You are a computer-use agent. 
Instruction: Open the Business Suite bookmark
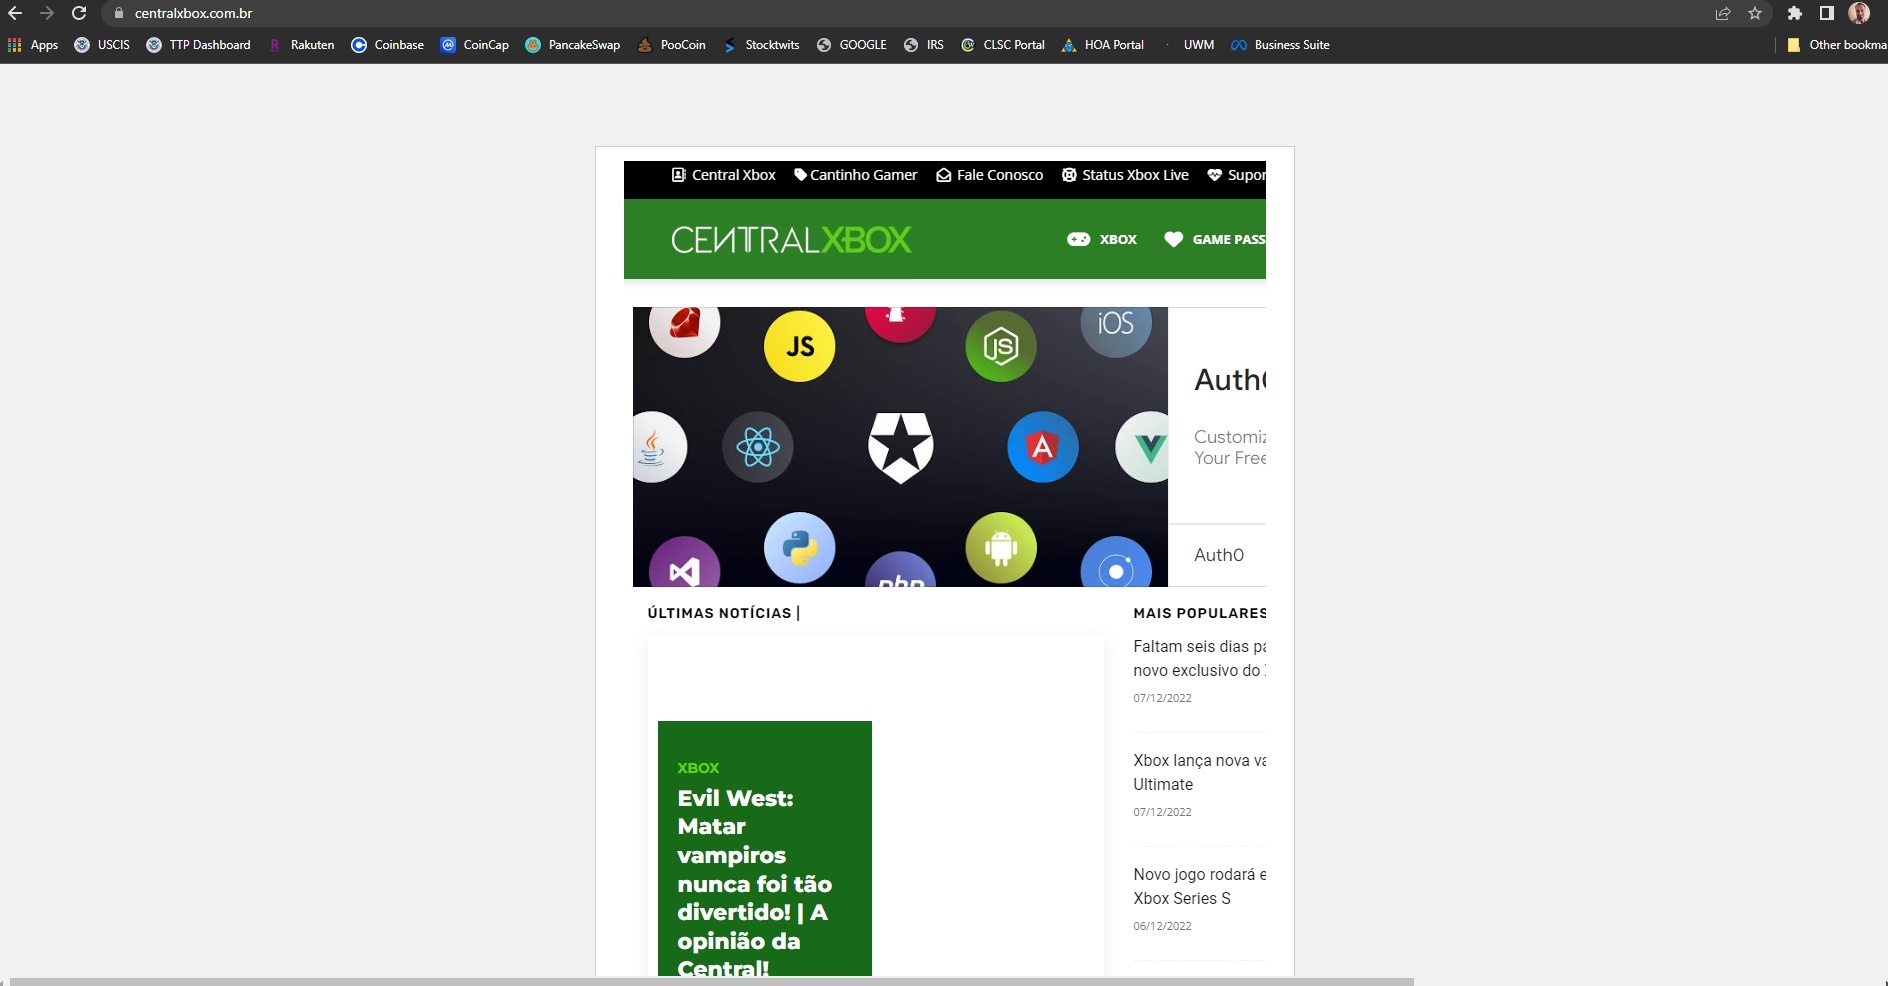tap(1281, 45)
